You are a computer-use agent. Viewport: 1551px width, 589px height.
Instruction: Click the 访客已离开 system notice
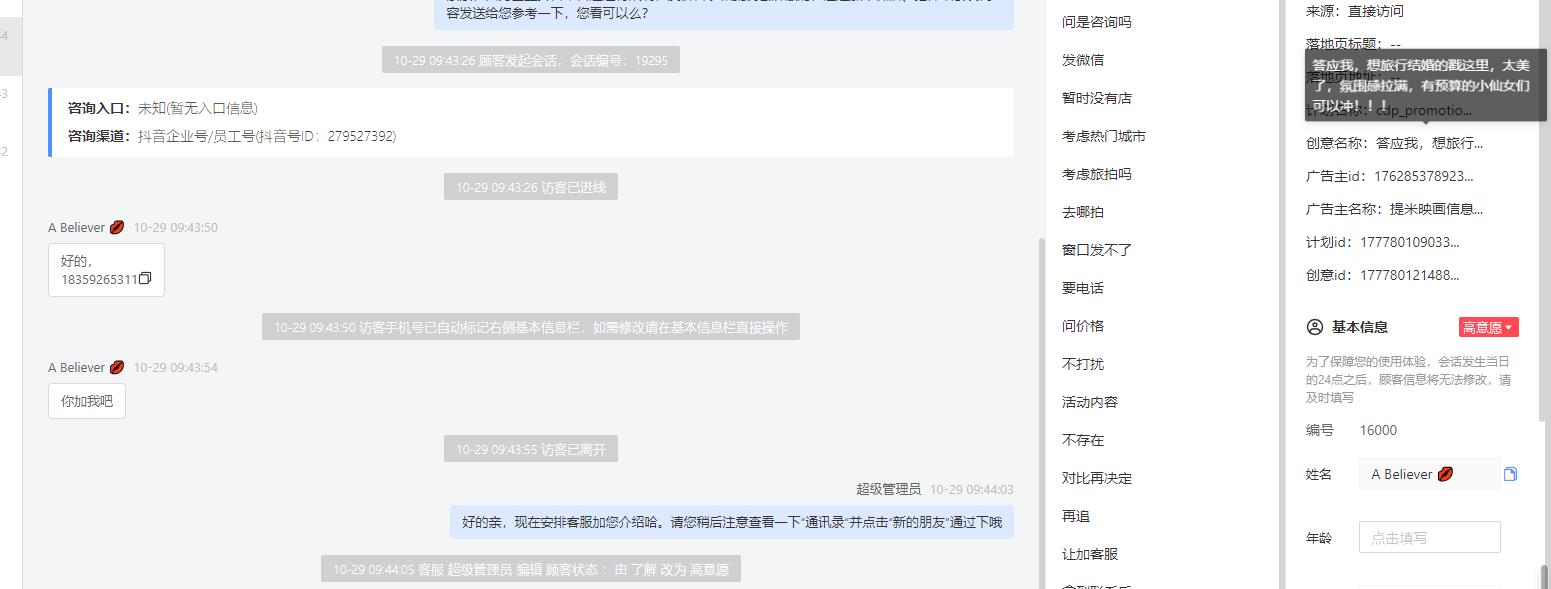[x=531, y=449]
